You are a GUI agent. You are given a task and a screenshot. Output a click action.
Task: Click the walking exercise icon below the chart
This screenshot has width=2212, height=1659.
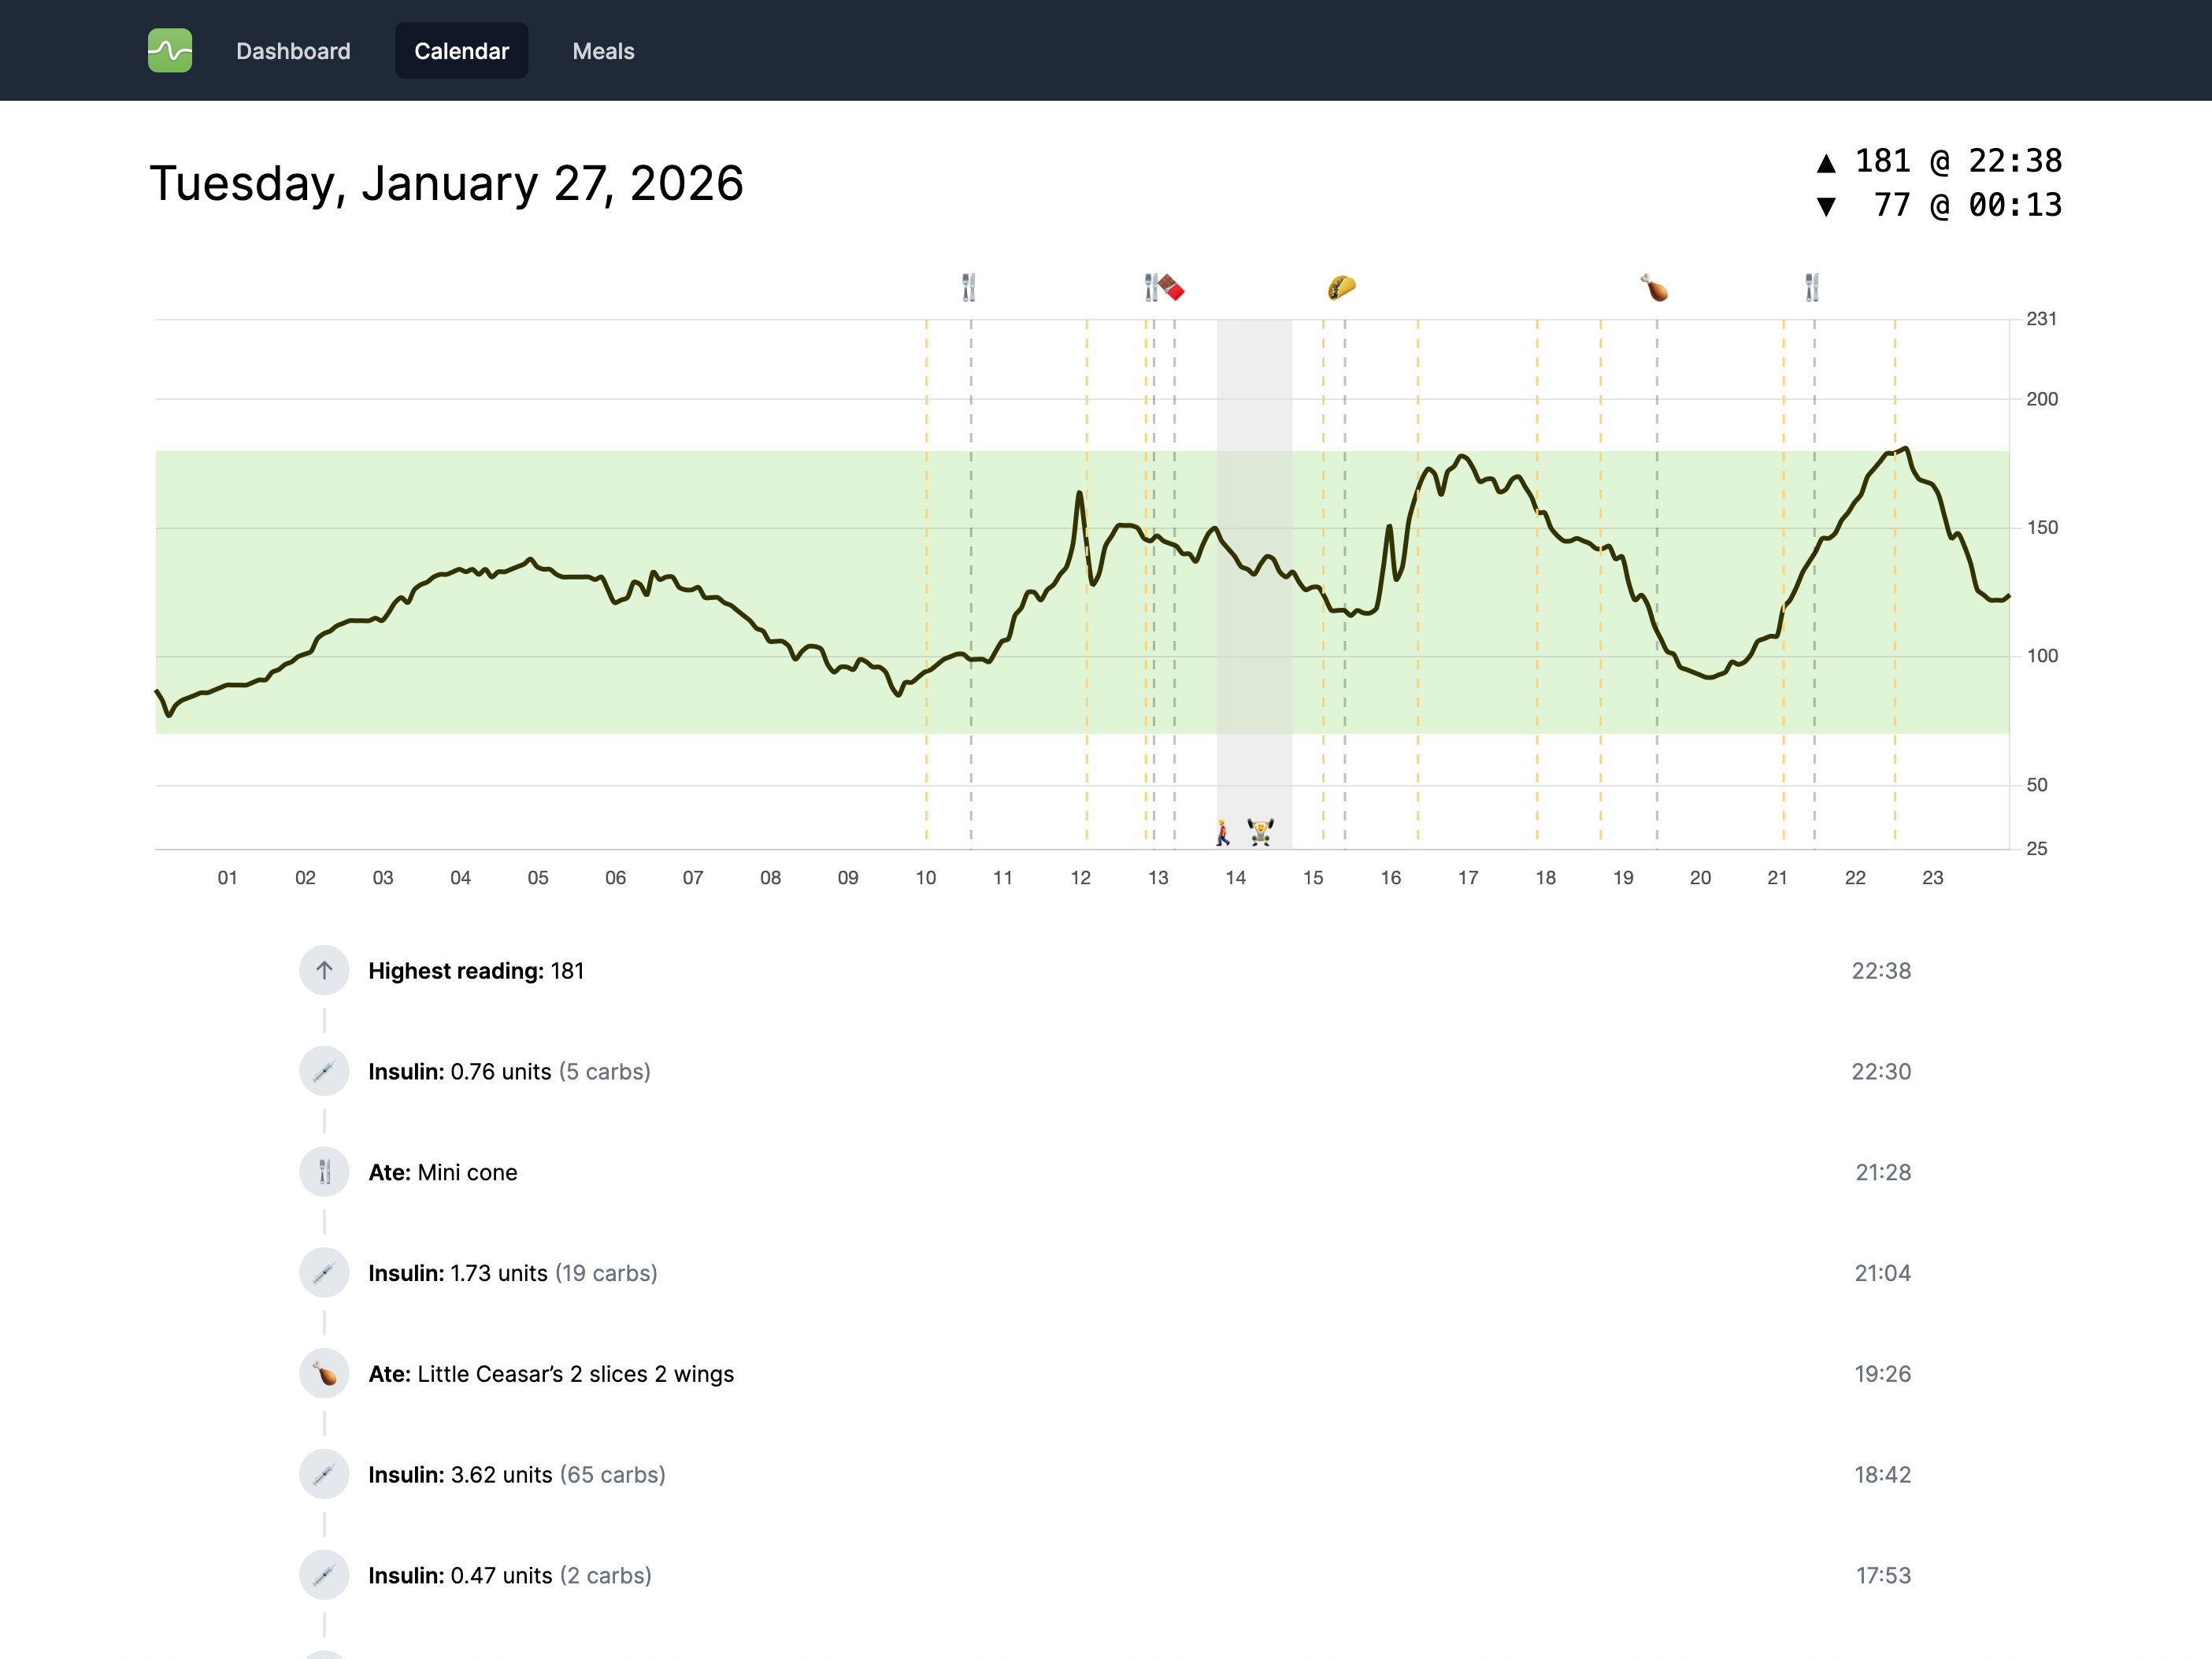point(1222,833)
